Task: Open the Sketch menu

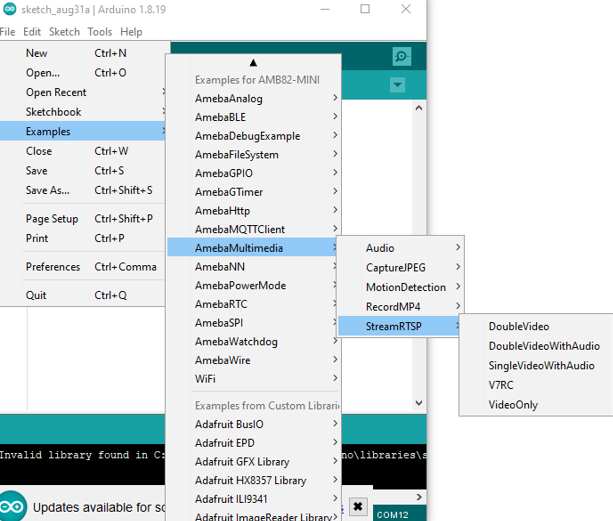Action: pos(64,32)
